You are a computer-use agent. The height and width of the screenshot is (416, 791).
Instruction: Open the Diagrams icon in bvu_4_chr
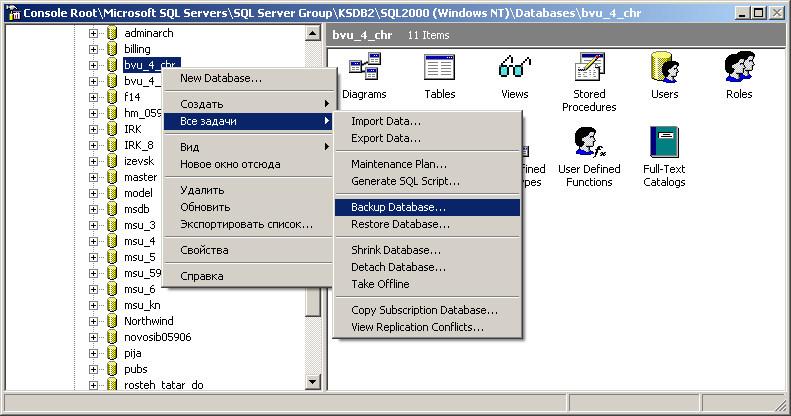[x=364, y=67]
